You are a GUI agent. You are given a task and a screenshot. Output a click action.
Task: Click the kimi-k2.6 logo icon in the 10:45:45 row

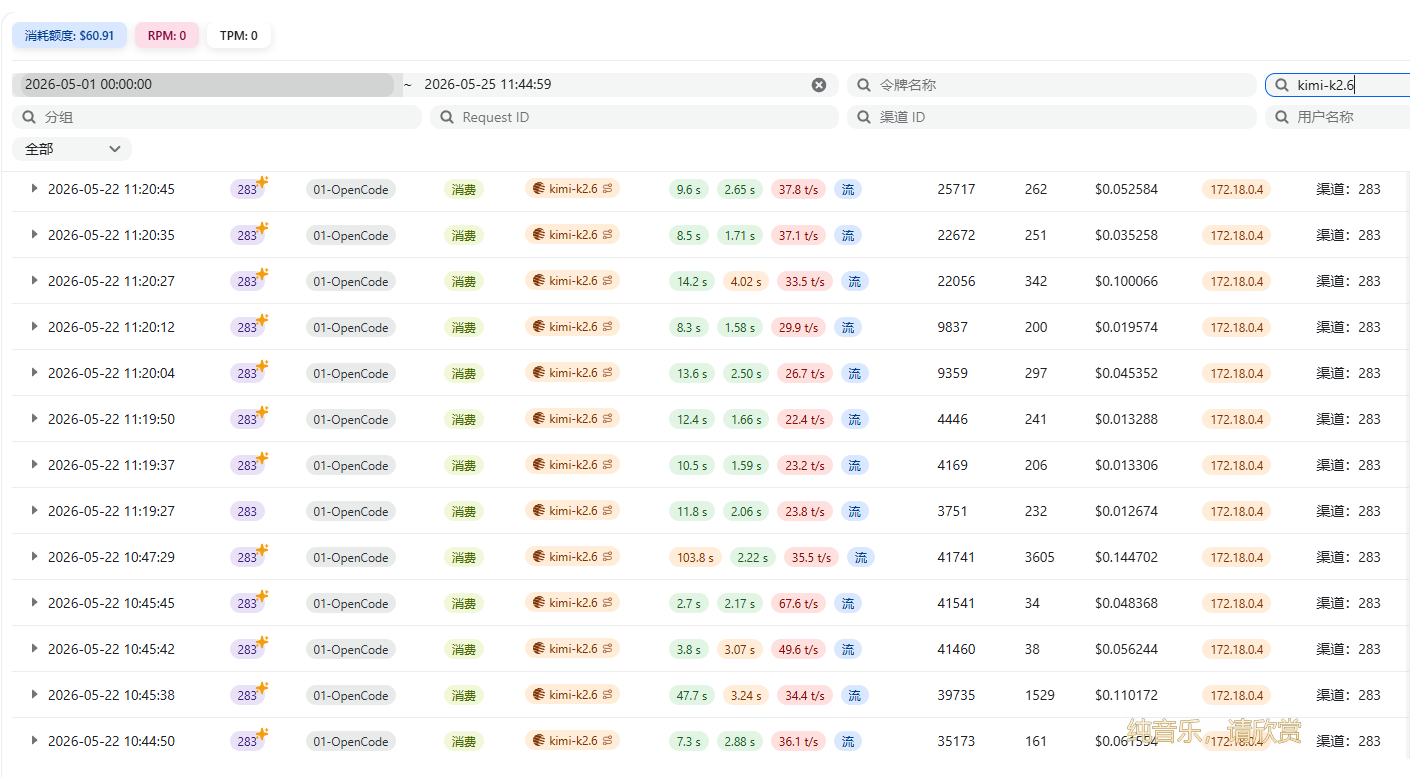(x=539, y=603)
